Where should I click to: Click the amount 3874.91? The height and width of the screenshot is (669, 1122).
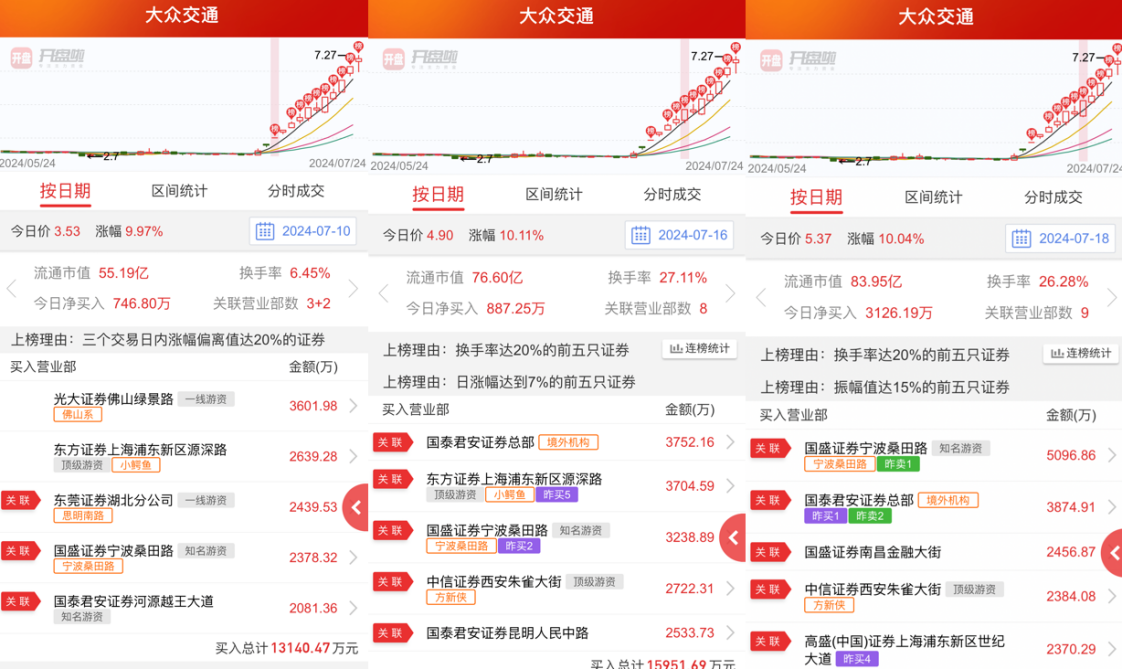tap(1070, 507)
